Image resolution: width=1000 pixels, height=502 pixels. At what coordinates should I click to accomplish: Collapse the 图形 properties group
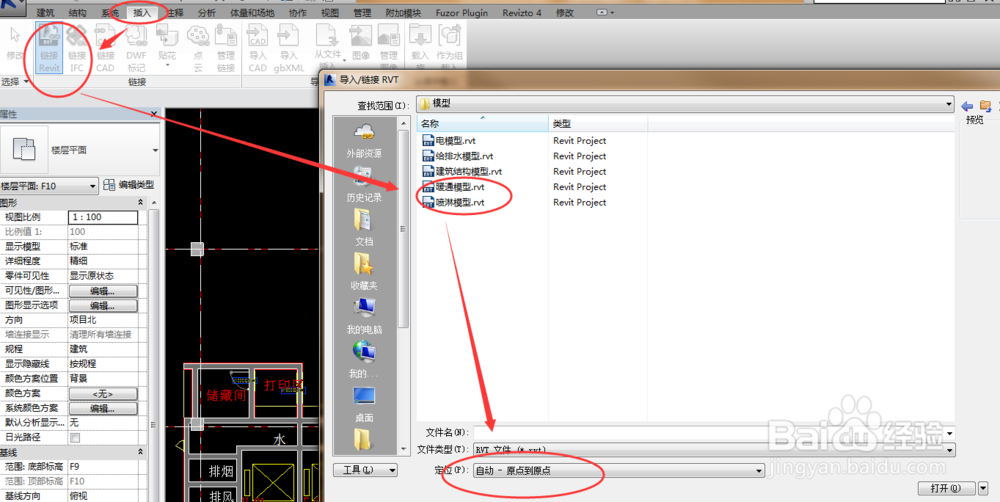[x=140, y=202]
